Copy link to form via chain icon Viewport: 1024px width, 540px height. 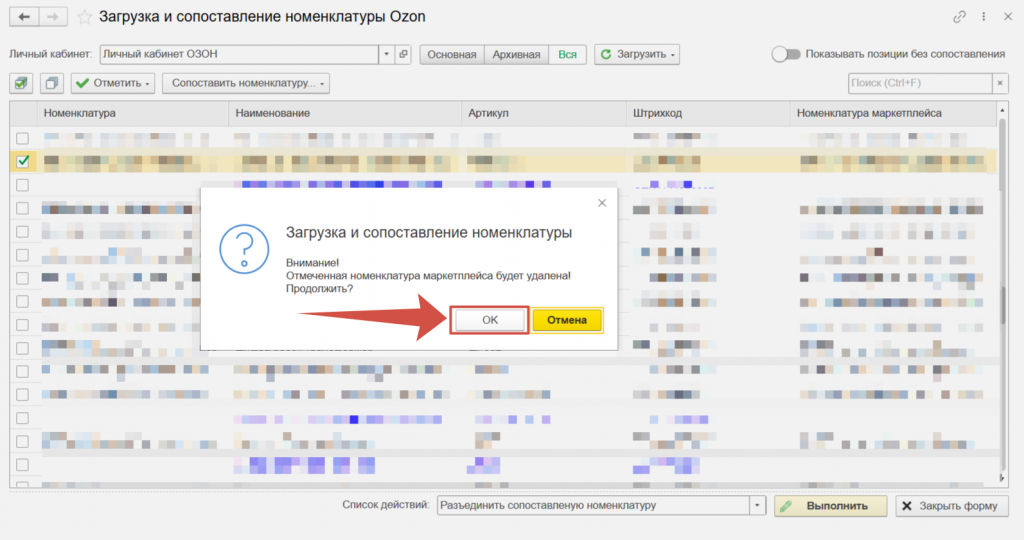[x=960, y=17]
